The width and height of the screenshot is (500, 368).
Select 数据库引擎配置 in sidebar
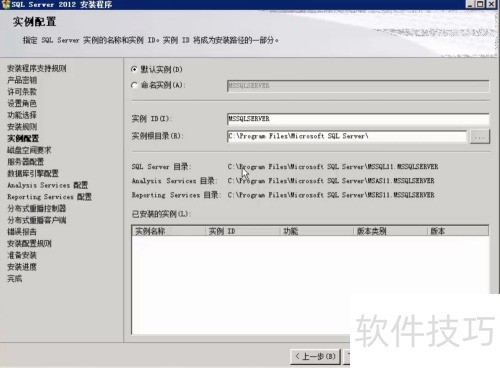(x=33, y=173)
